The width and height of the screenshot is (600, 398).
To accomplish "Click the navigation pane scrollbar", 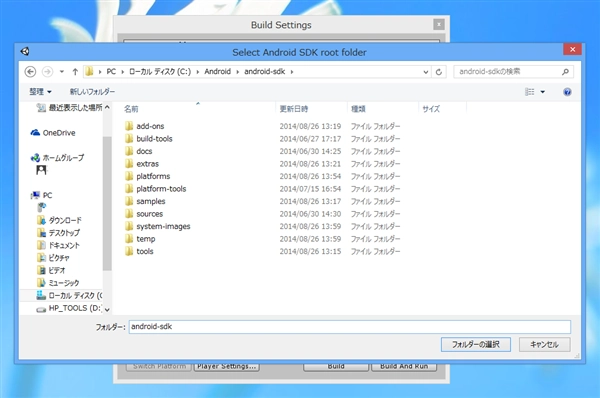I will click(x=107, y=203).
